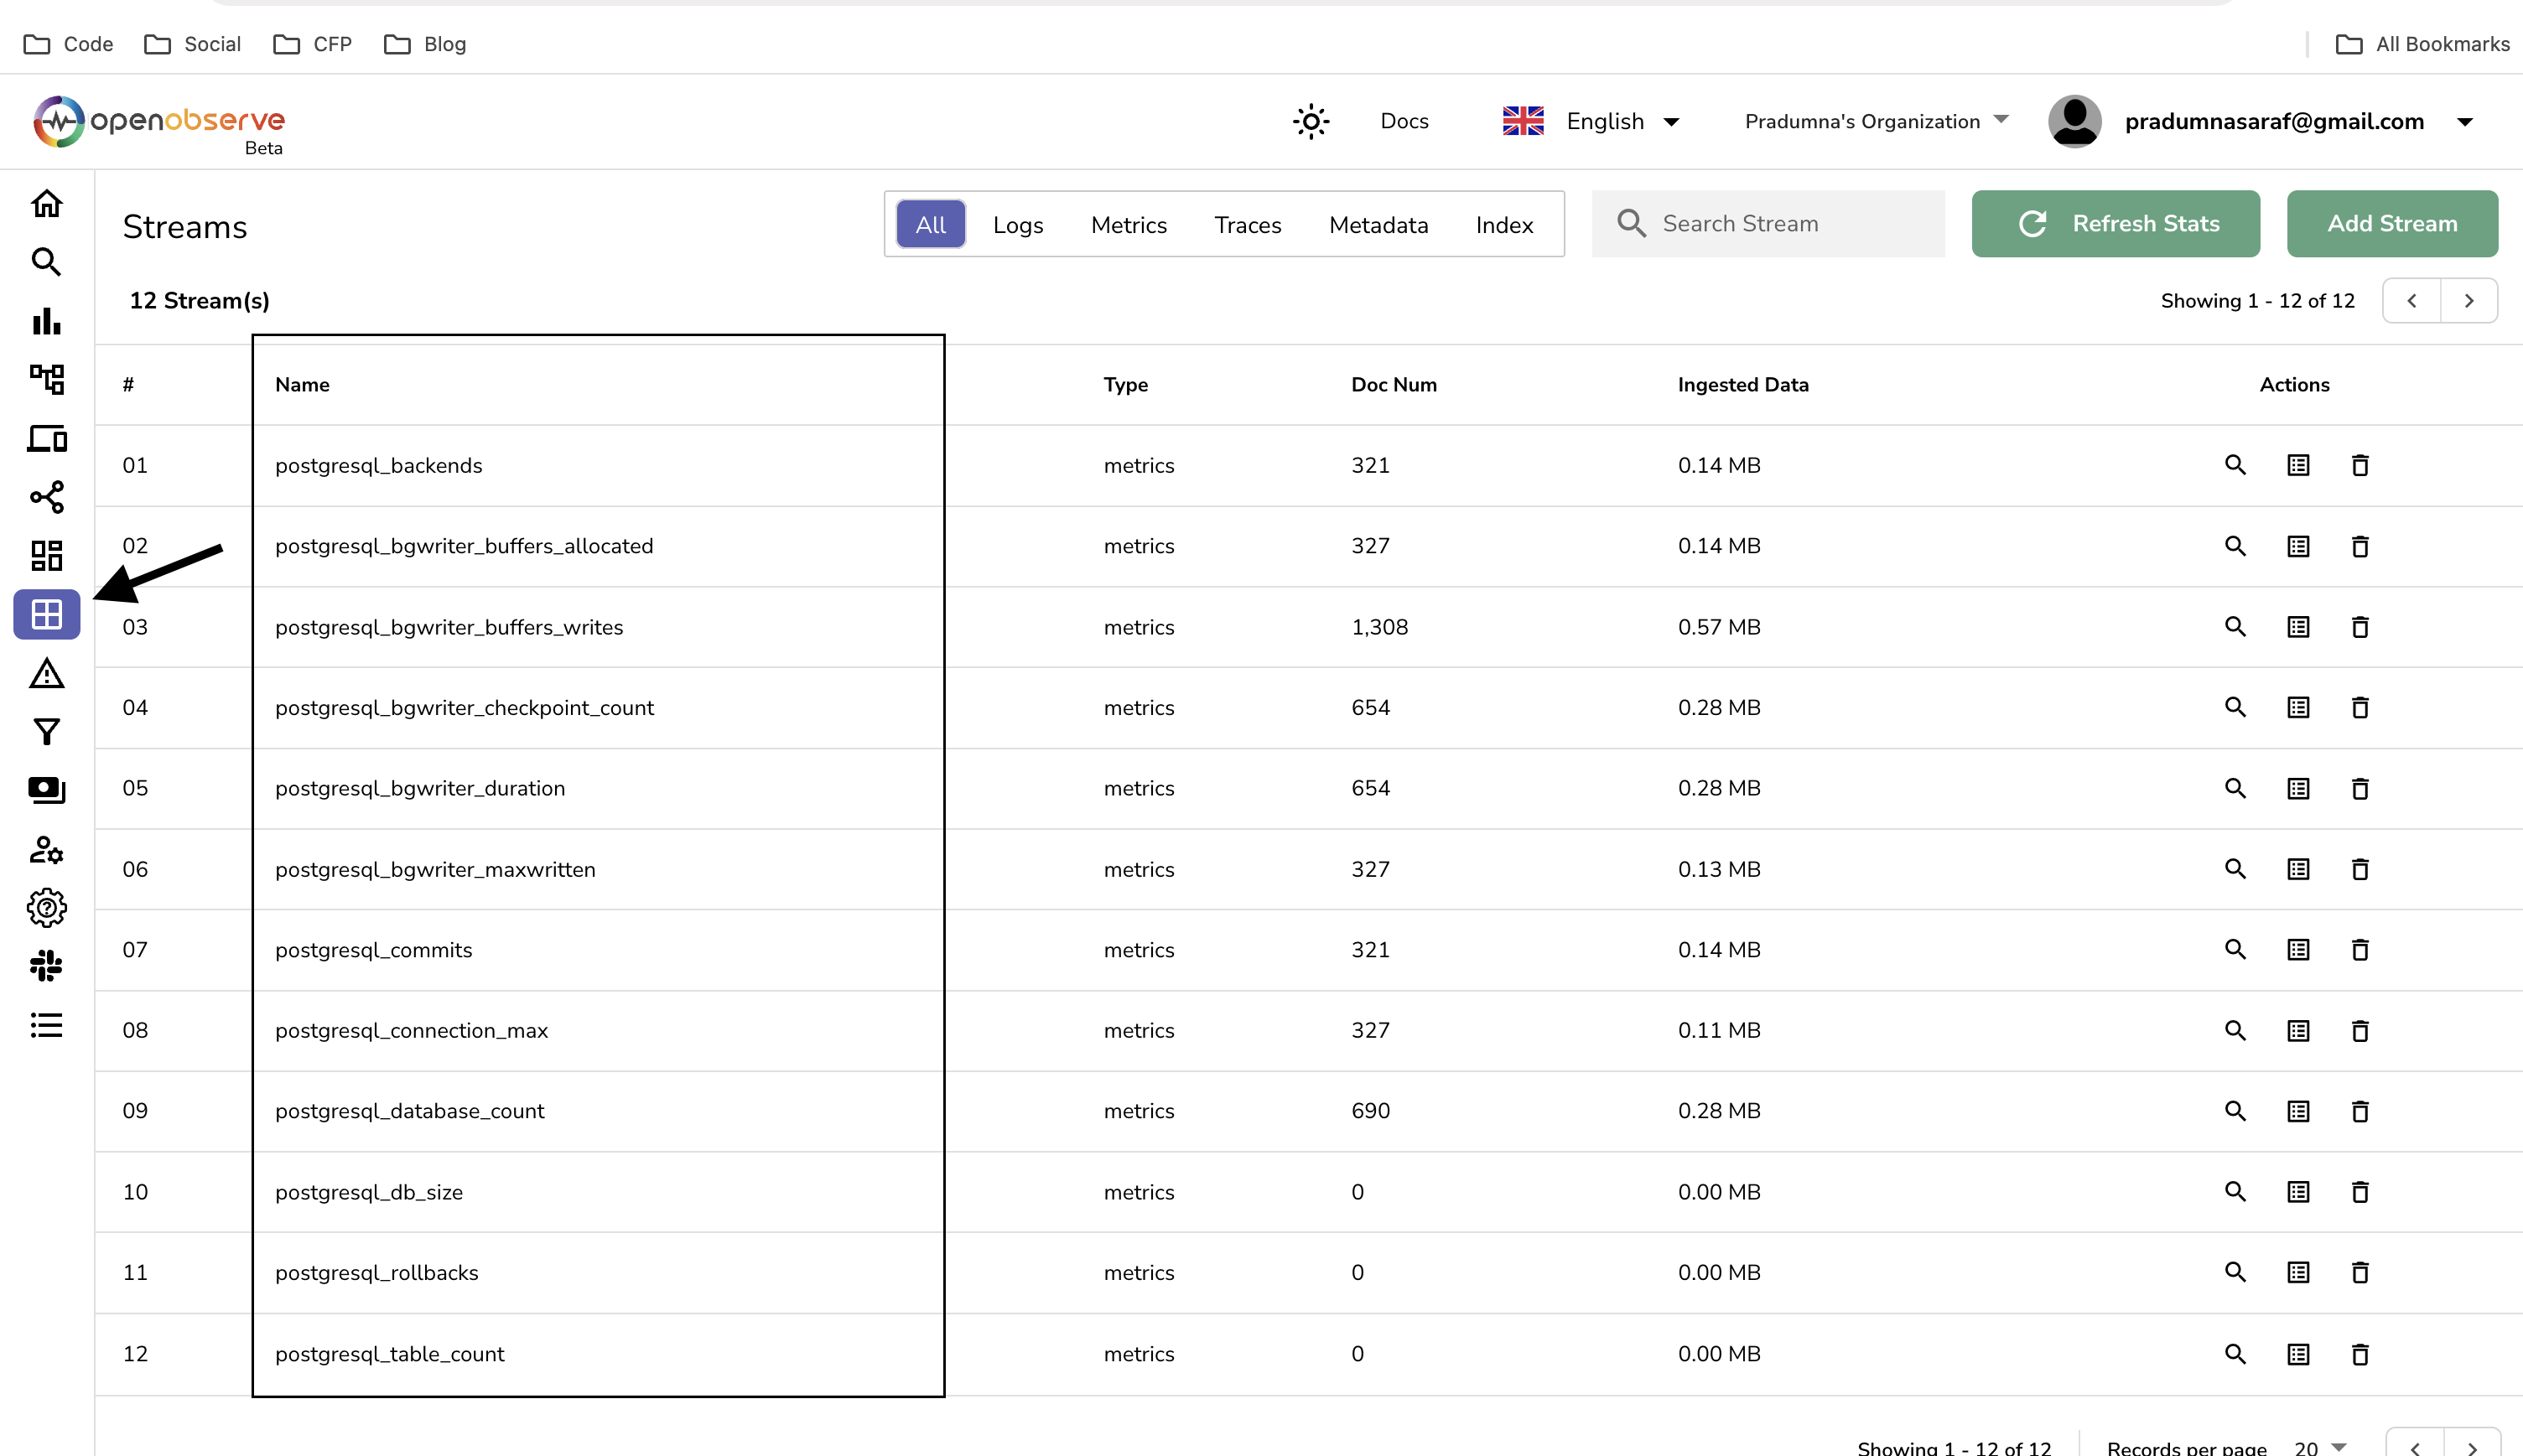The image size is (2523, 1456).
Task: Go to next page using top pagination arrow
Action: [2468, 301]
